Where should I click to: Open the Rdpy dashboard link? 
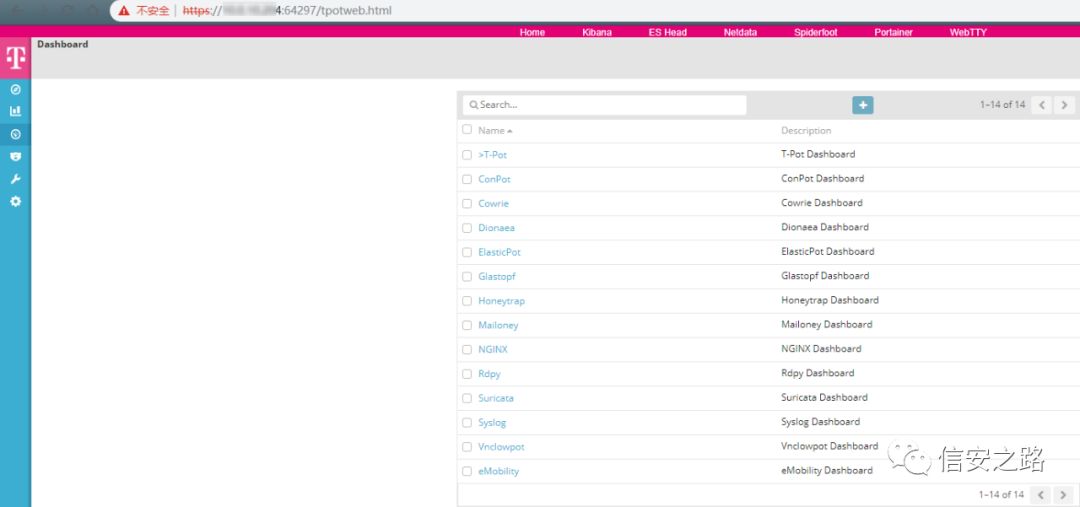click(x=489, y=374)
